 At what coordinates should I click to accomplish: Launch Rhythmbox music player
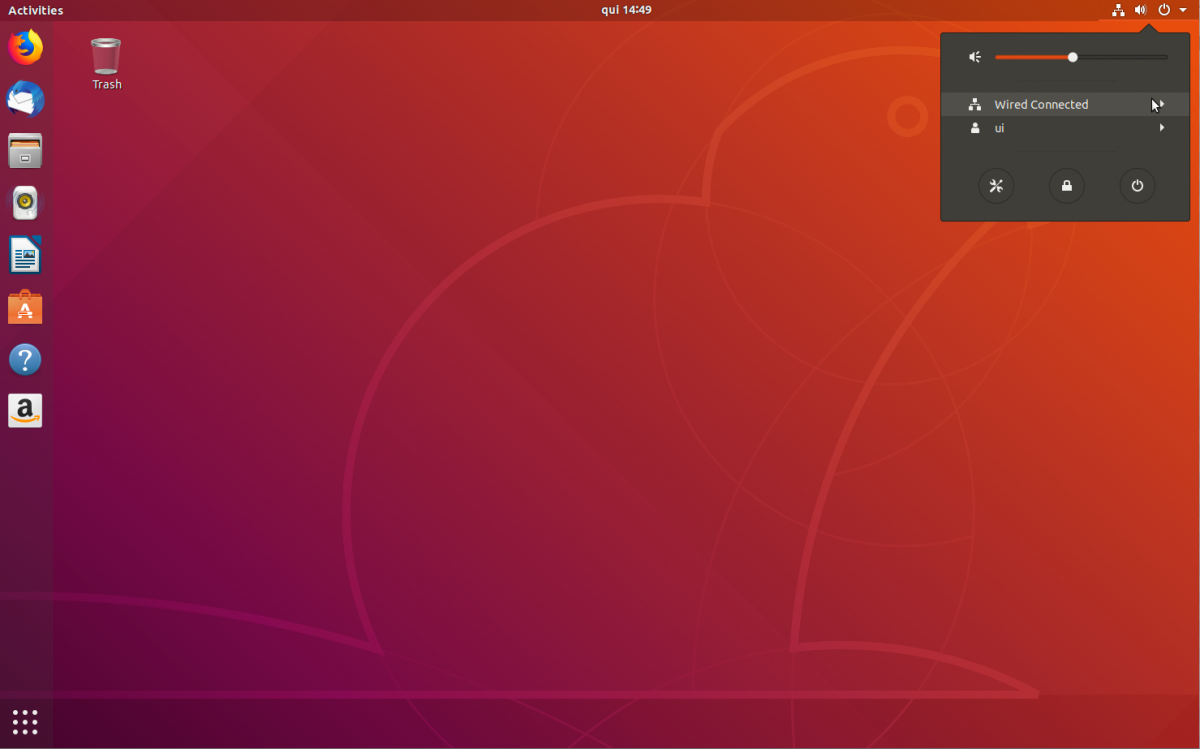pos(25,203)
